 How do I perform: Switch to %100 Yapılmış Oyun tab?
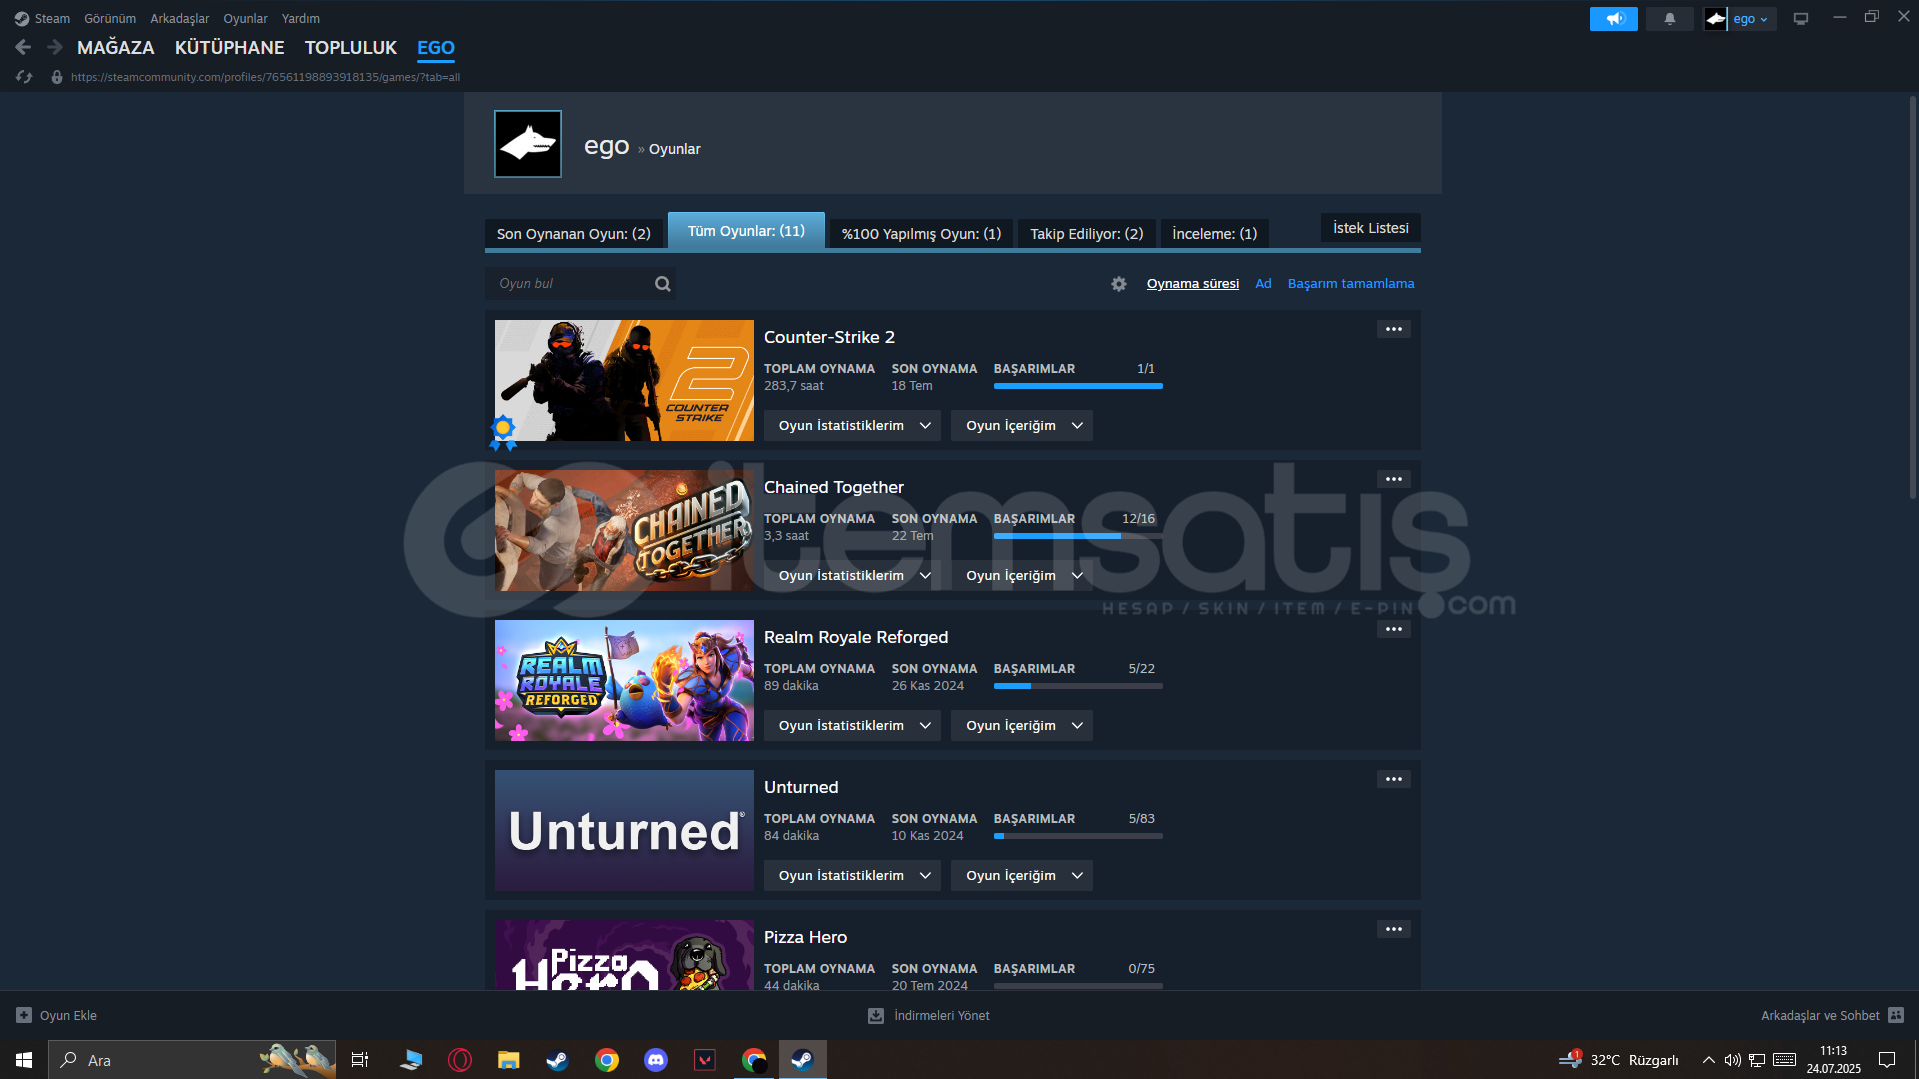[x=921, y=234]
